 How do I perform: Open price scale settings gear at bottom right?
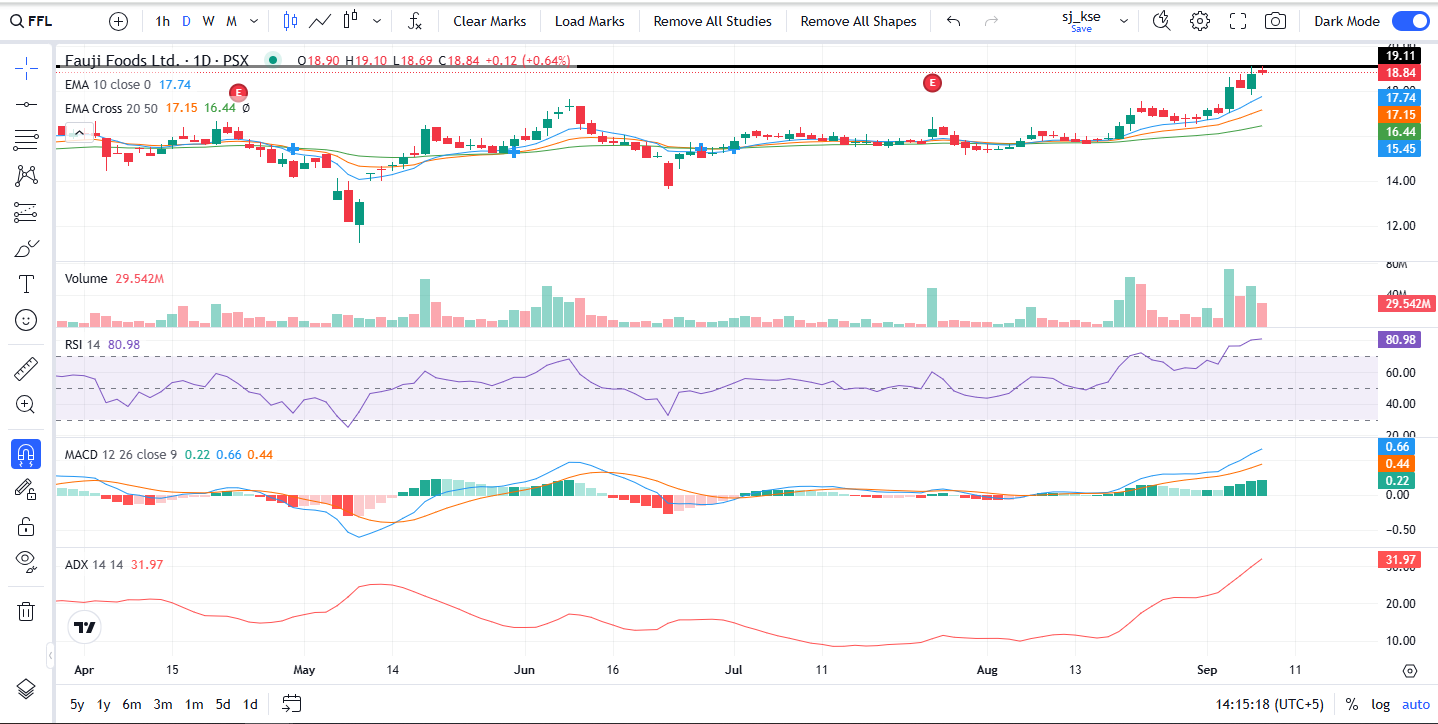1410,671
